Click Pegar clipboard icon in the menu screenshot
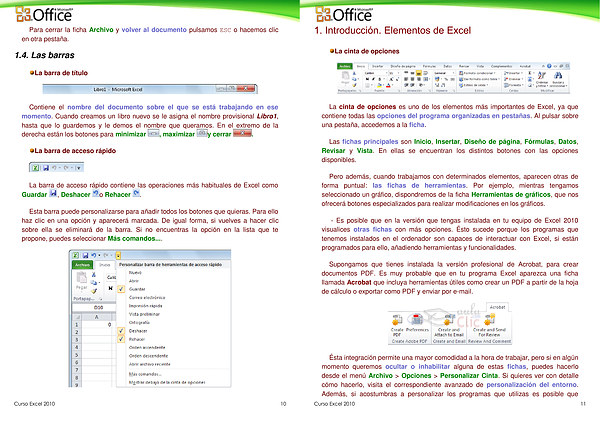Screen dimensions: 600x424 (82, 277)
